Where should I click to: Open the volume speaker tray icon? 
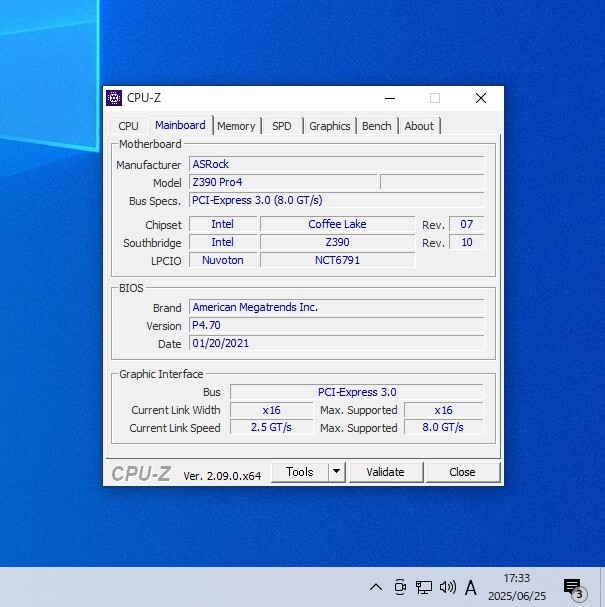448,587
